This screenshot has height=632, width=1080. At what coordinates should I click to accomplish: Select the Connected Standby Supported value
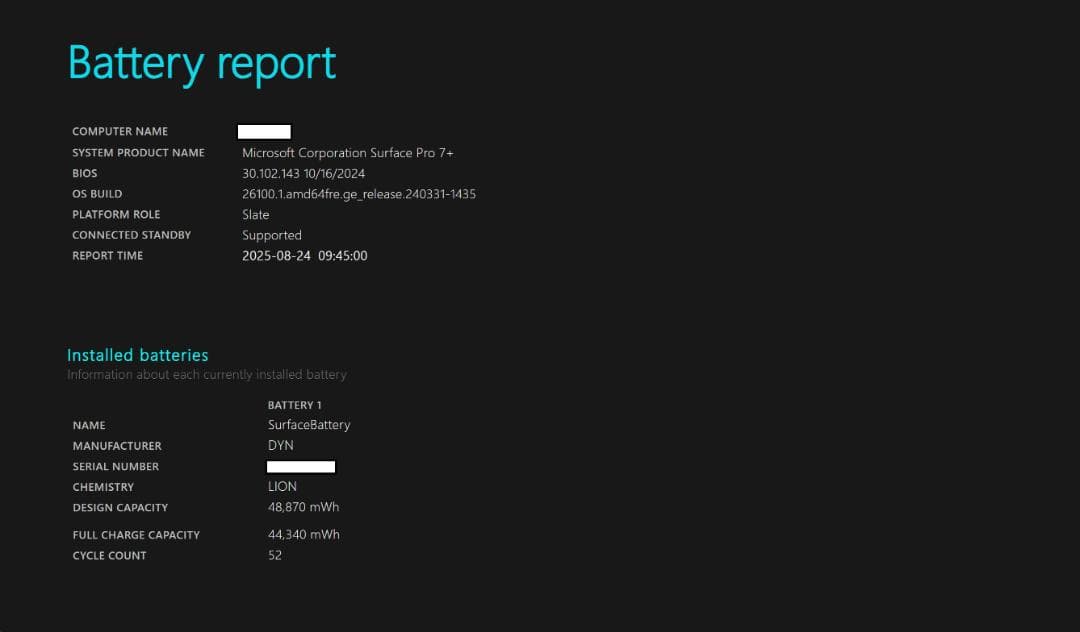pyautogui.click(x=271, y=235)
